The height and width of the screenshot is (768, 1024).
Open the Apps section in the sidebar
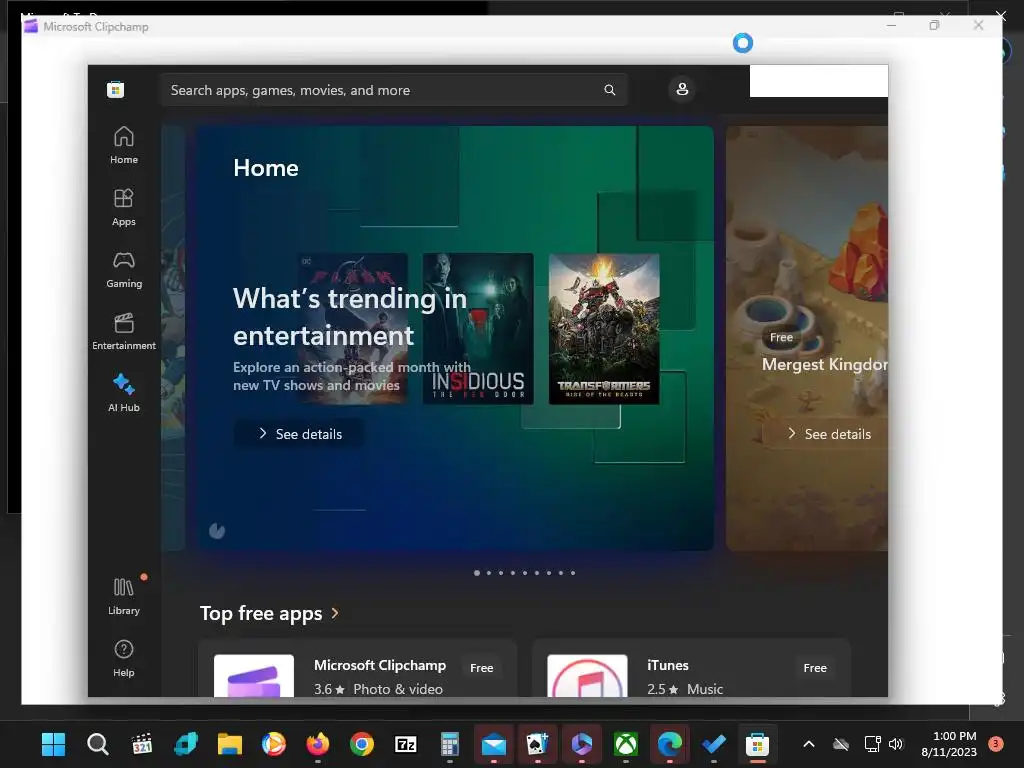pos(123,207)
